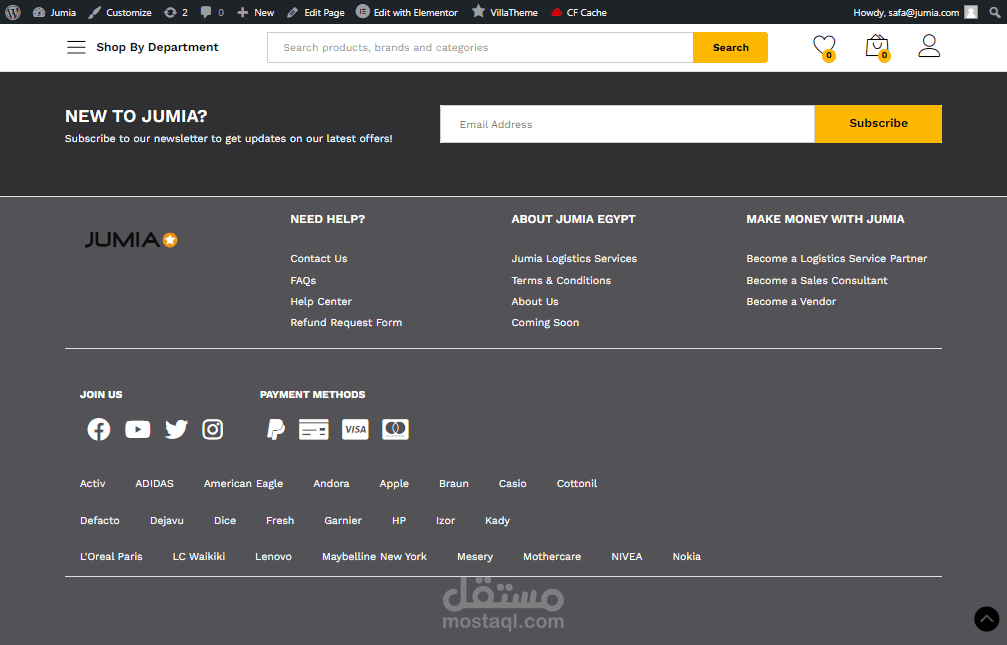The image size is (1007, 645).
Task: Open the Kady brand link
Action: pos(497,521)
